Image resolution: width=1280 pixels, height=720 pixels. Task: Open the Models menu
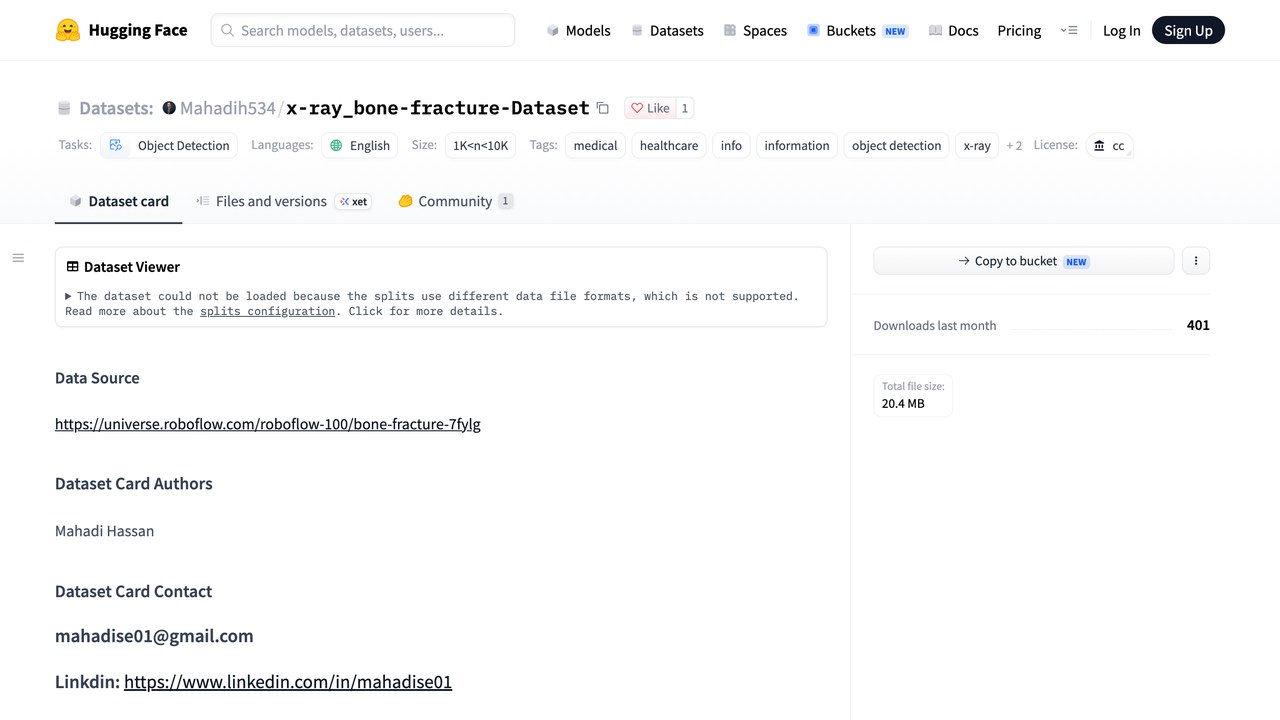(578, 31)
